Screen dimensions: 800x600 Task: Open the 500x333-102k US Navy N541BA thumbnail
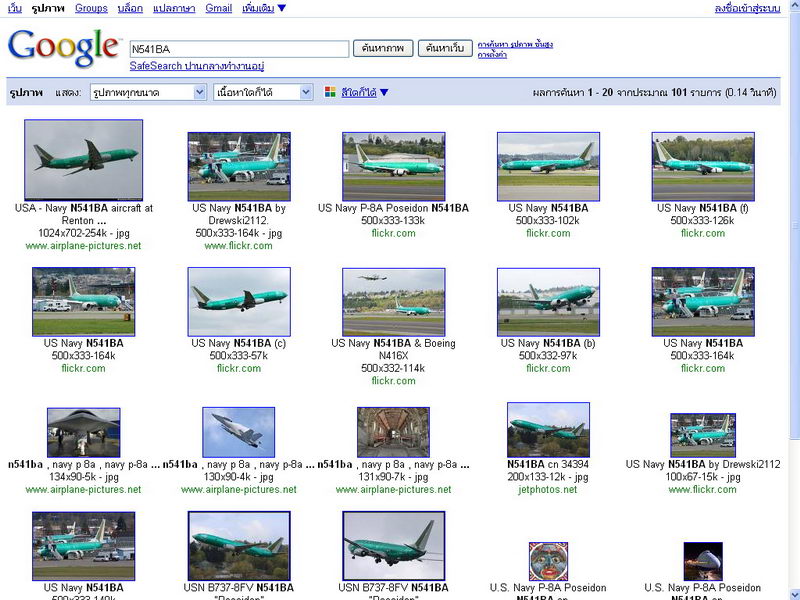click(x=548, y=166)
